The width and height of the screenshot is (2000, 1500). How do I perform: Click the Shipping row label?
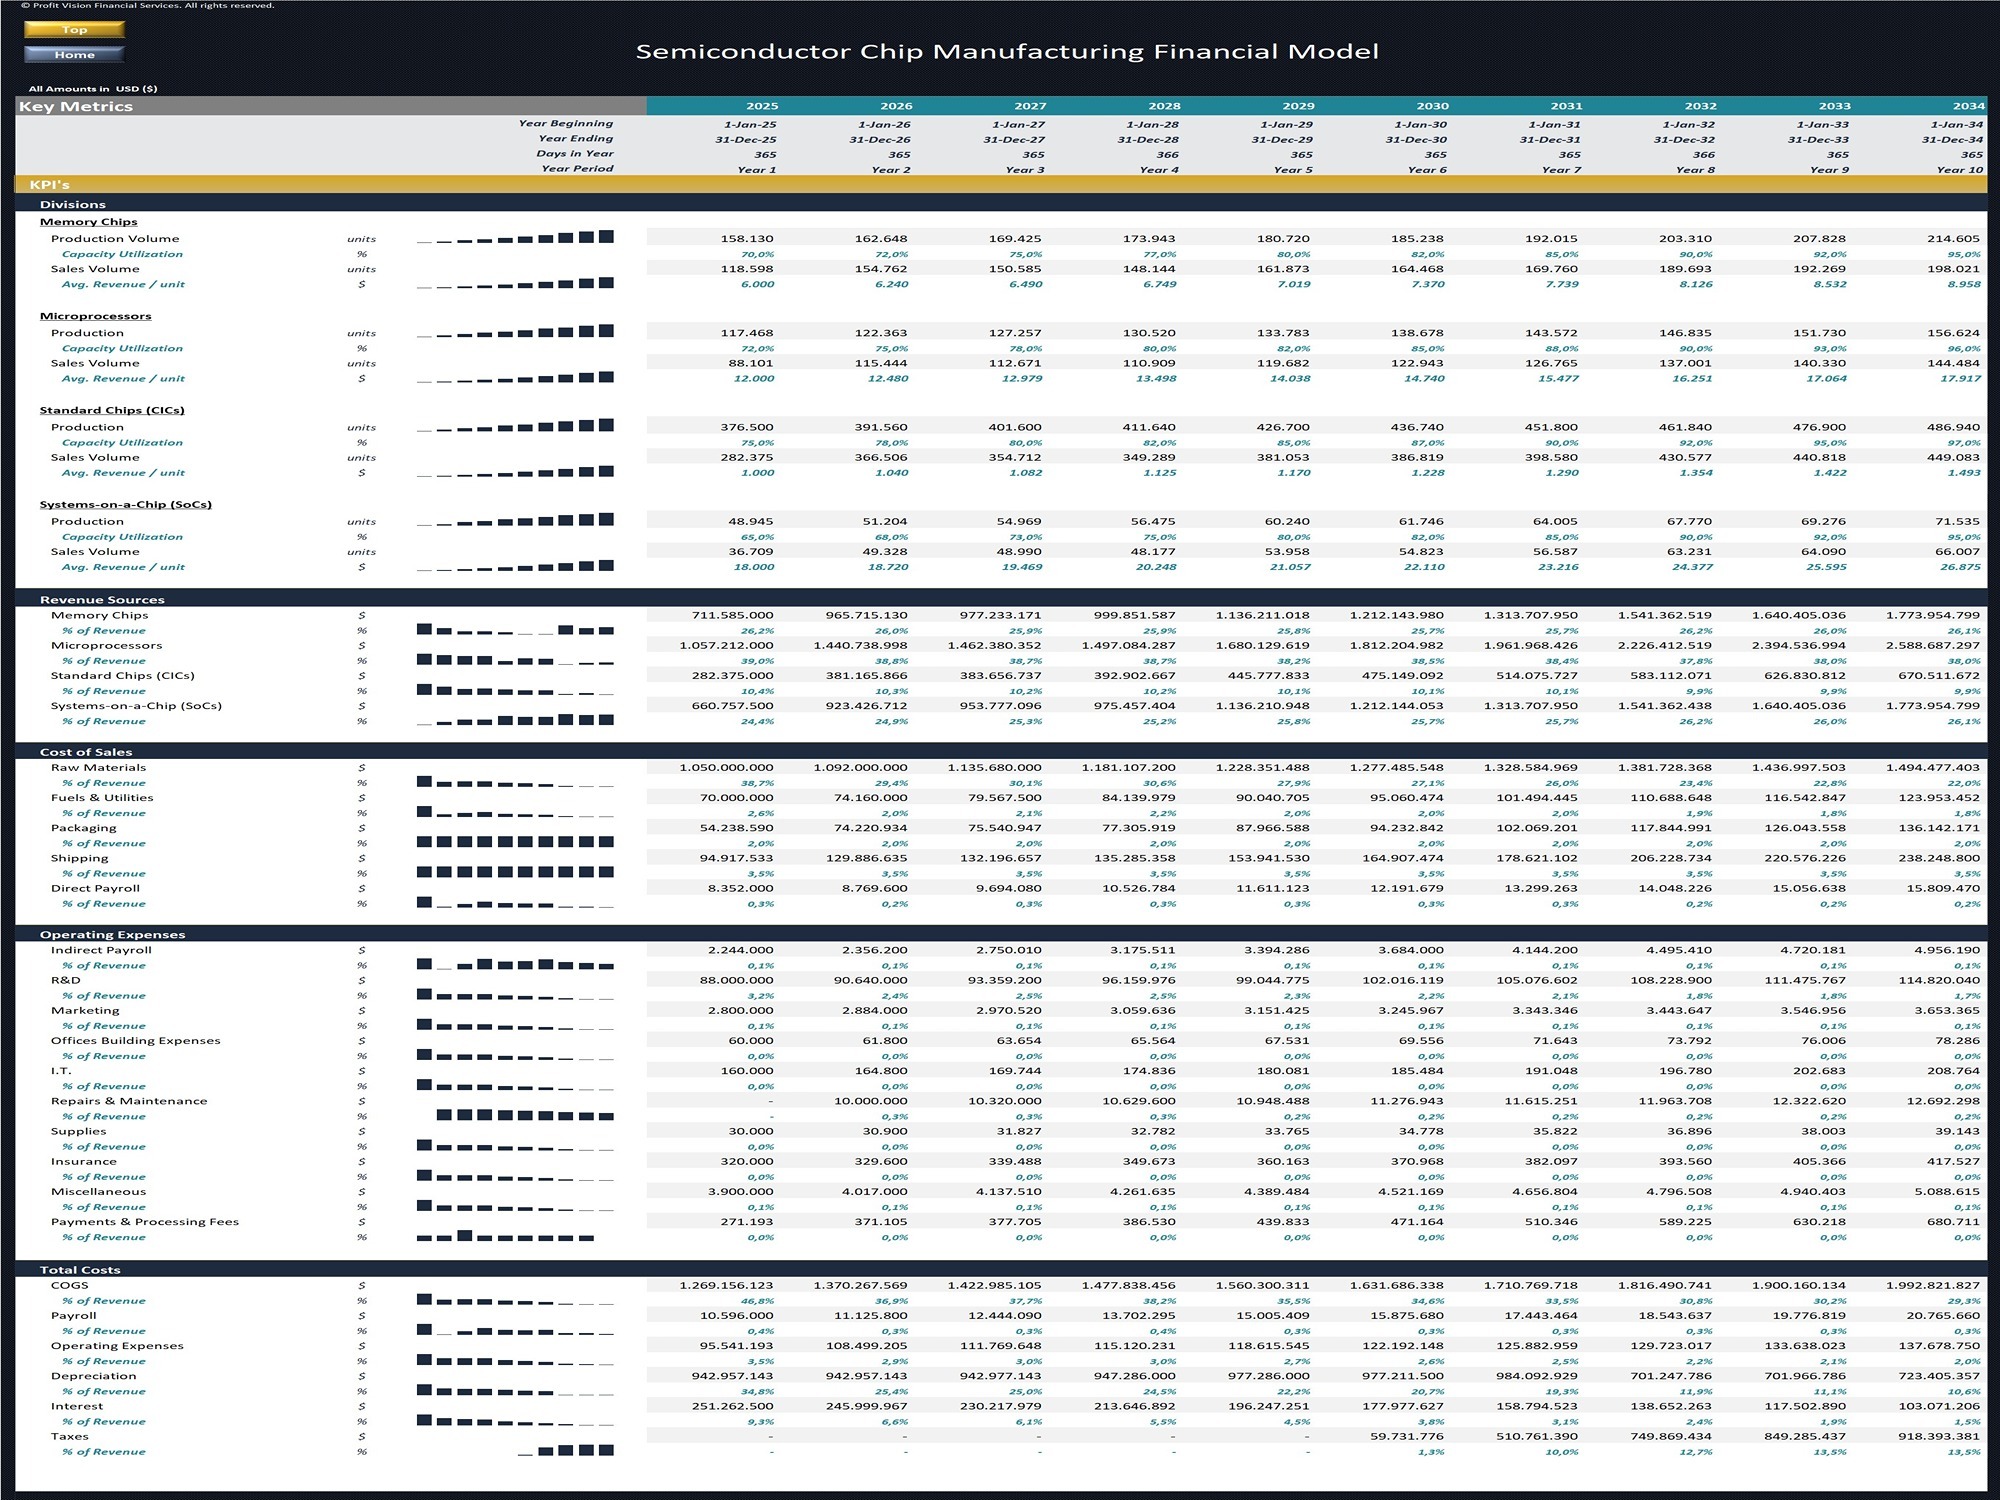80,858
